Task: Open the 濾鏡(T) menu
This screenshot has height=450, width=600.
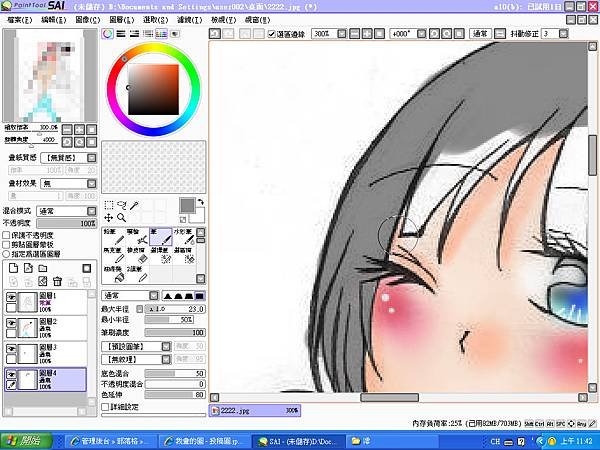Action: [189, 20]
